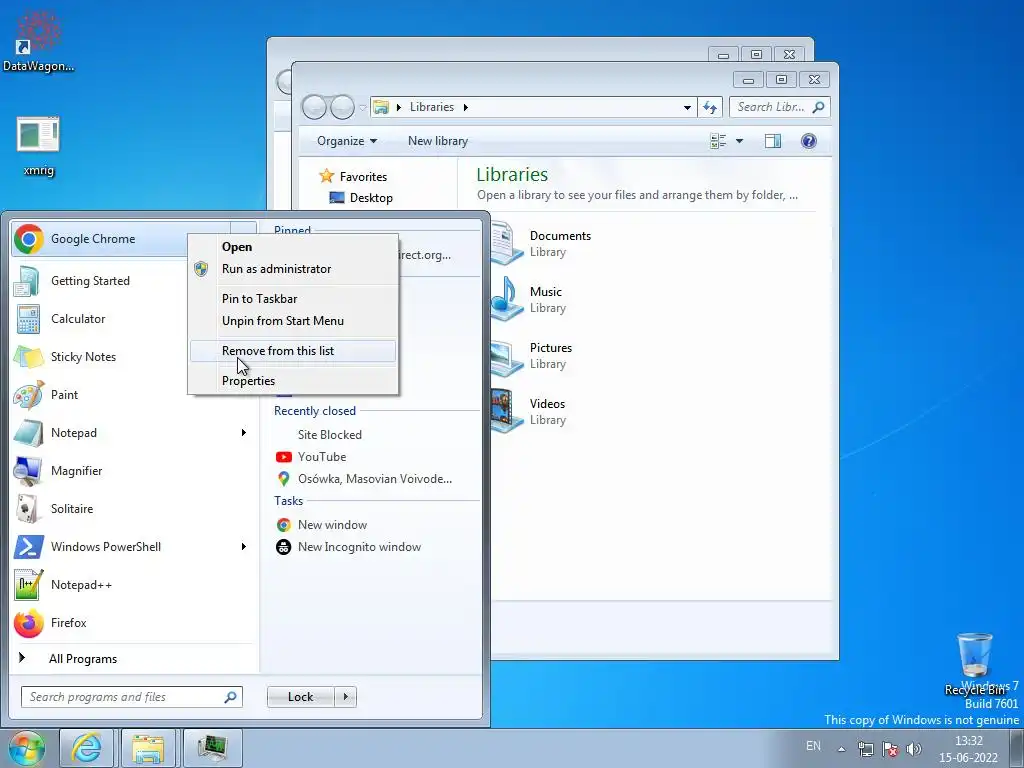Open the Documents library
Screen dimensions: 1024x768
(x=542, y=243)
